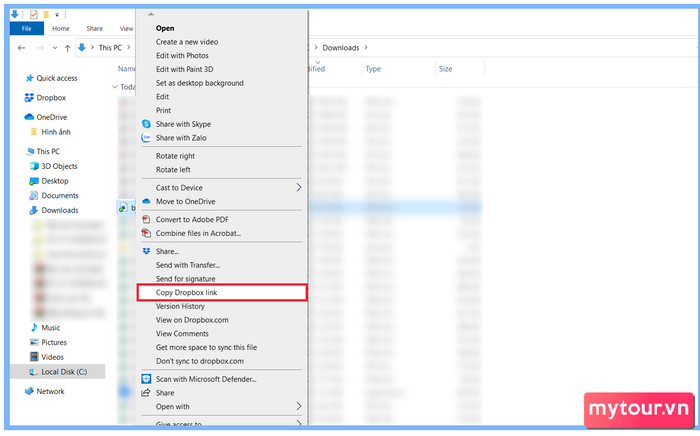This screenshot has height=436, width=700.
Task: Open Documents in the navigation pane
Action: [x=60, y=196]
